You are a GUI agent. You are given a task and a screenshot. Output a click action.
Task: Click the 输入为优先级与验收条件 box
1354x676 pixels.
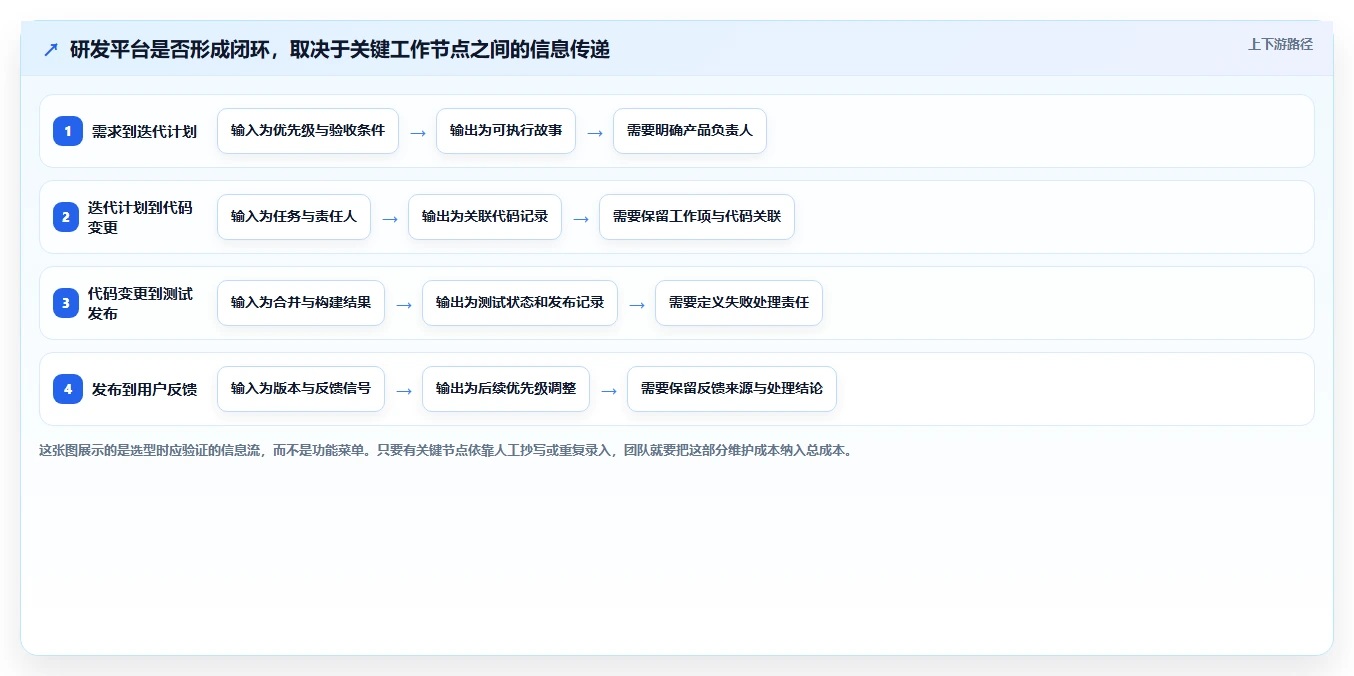(308, 131)
